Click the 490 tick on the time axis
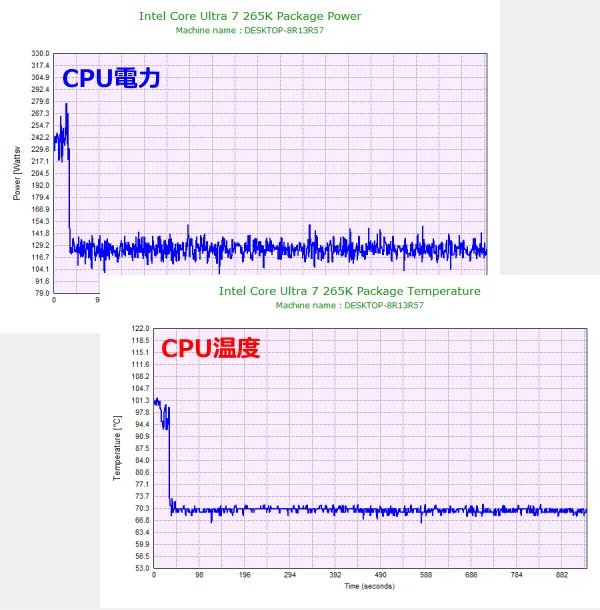 click(x=381, y=575)
